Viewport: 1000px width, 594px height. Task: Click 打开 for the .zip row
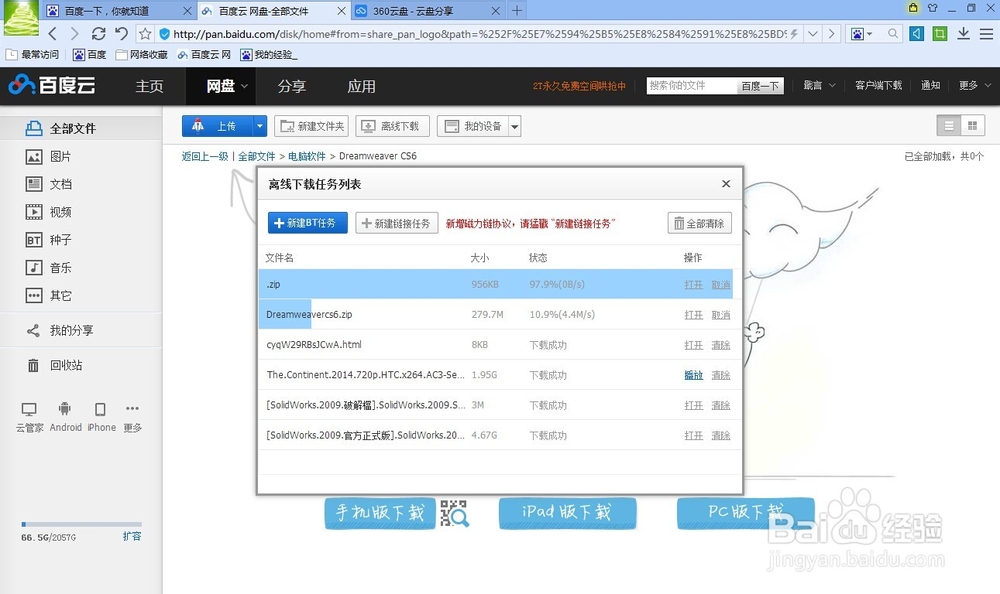[x=693, y=285]
